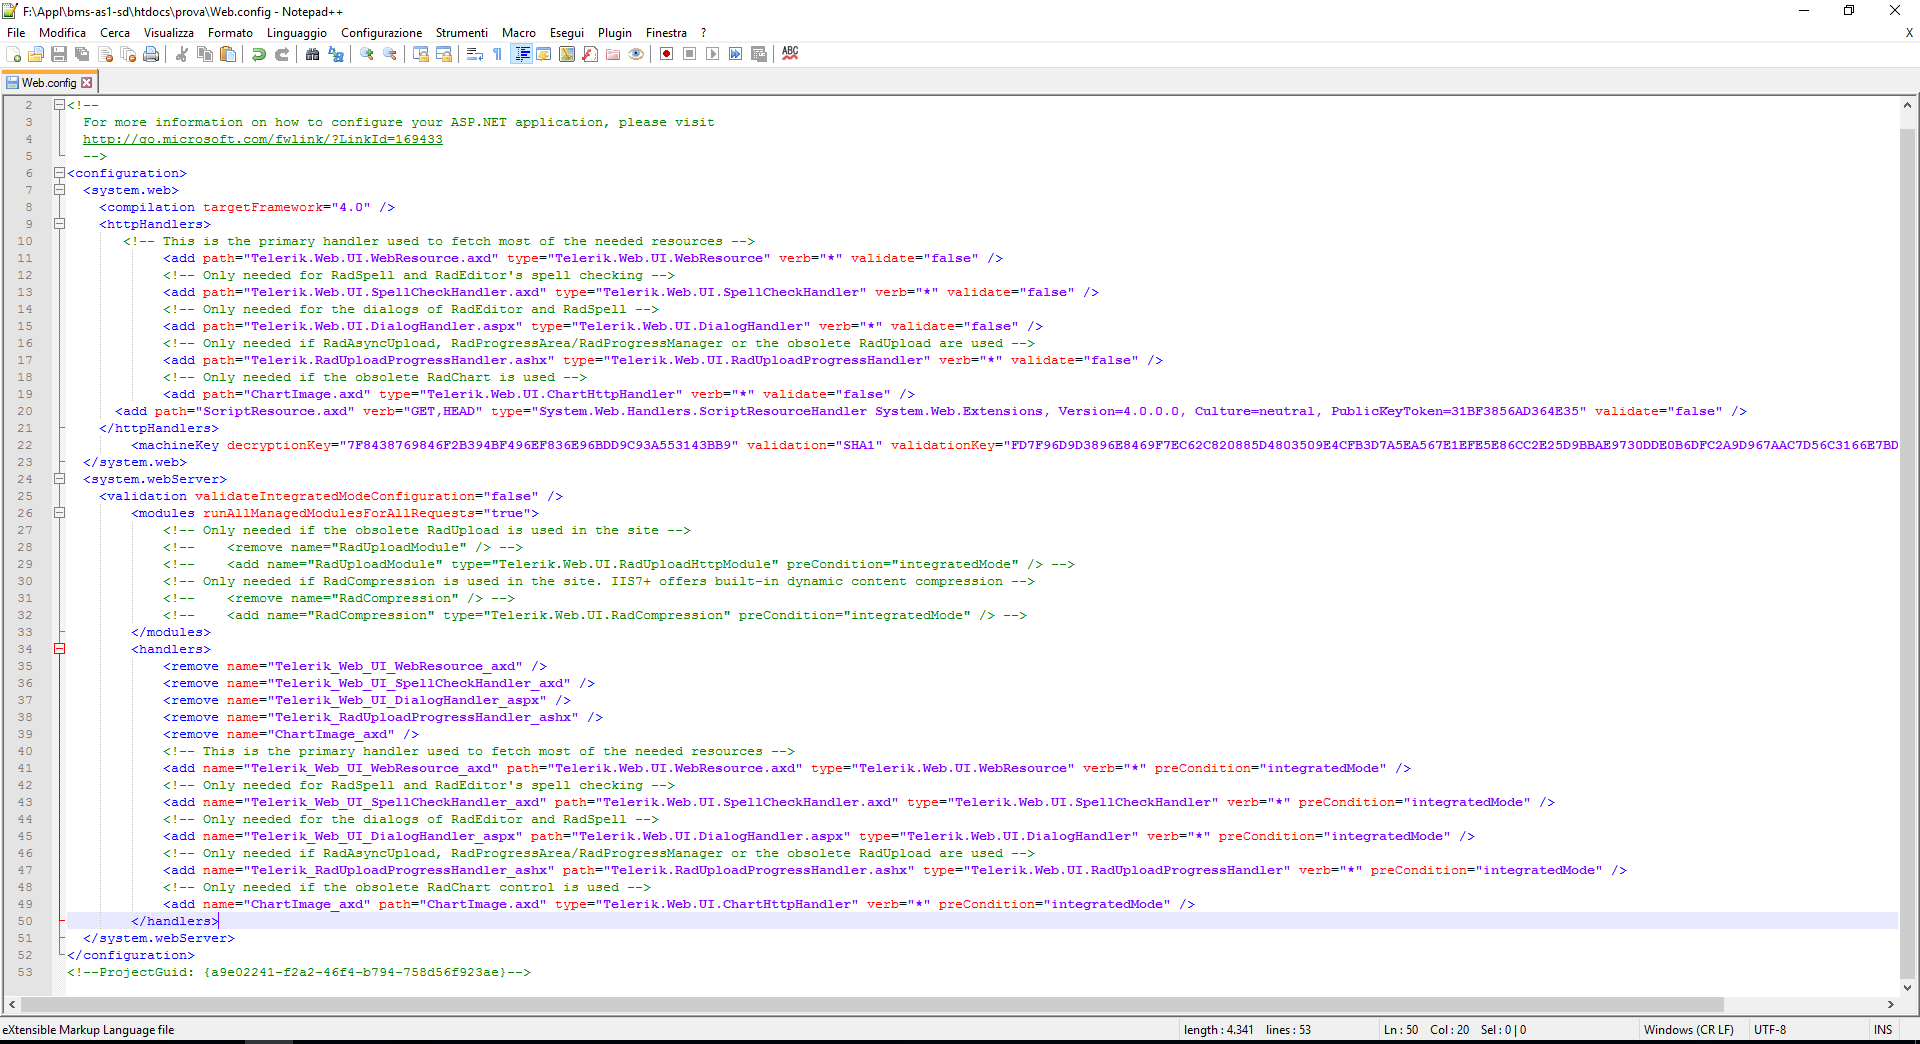Toggle the INS insert mode indicator
The image size is (1920, 1044).
pyautogui.click(x=1883, y=1030)
